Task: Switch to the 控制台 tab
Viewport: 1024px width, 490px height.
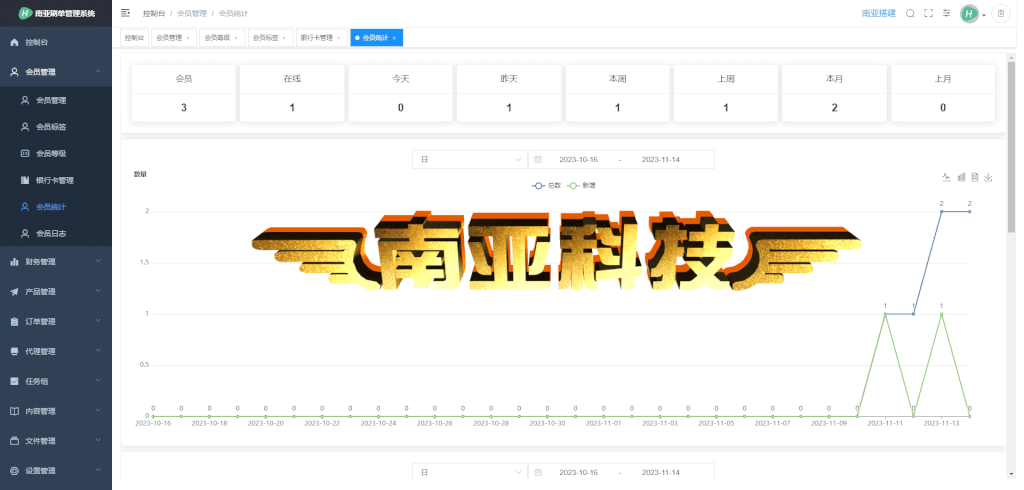Action: tap(134, 38)
